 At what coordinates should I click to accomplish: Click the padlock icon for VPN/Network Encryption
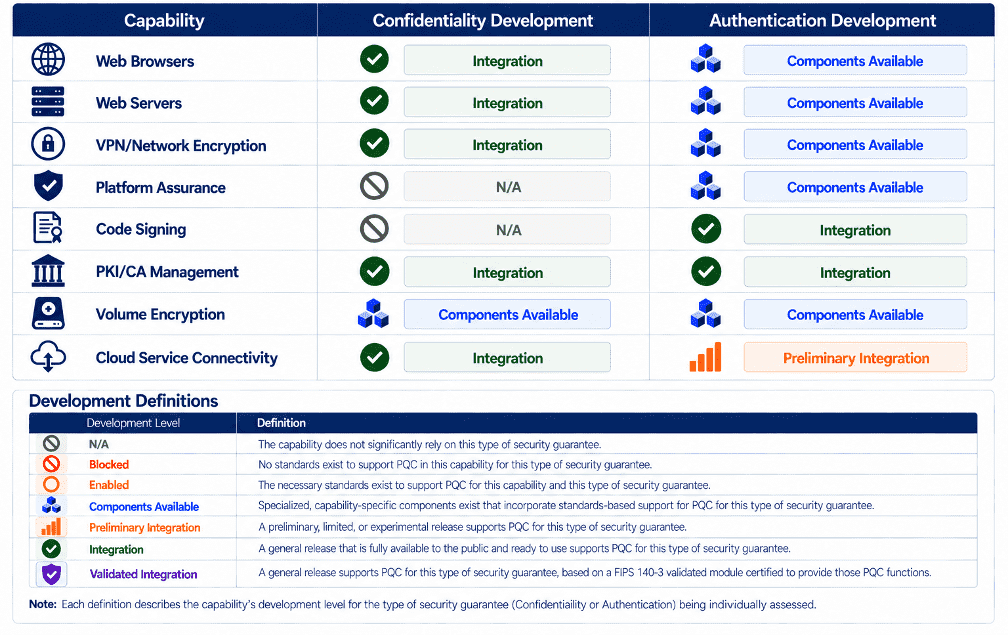48,144
